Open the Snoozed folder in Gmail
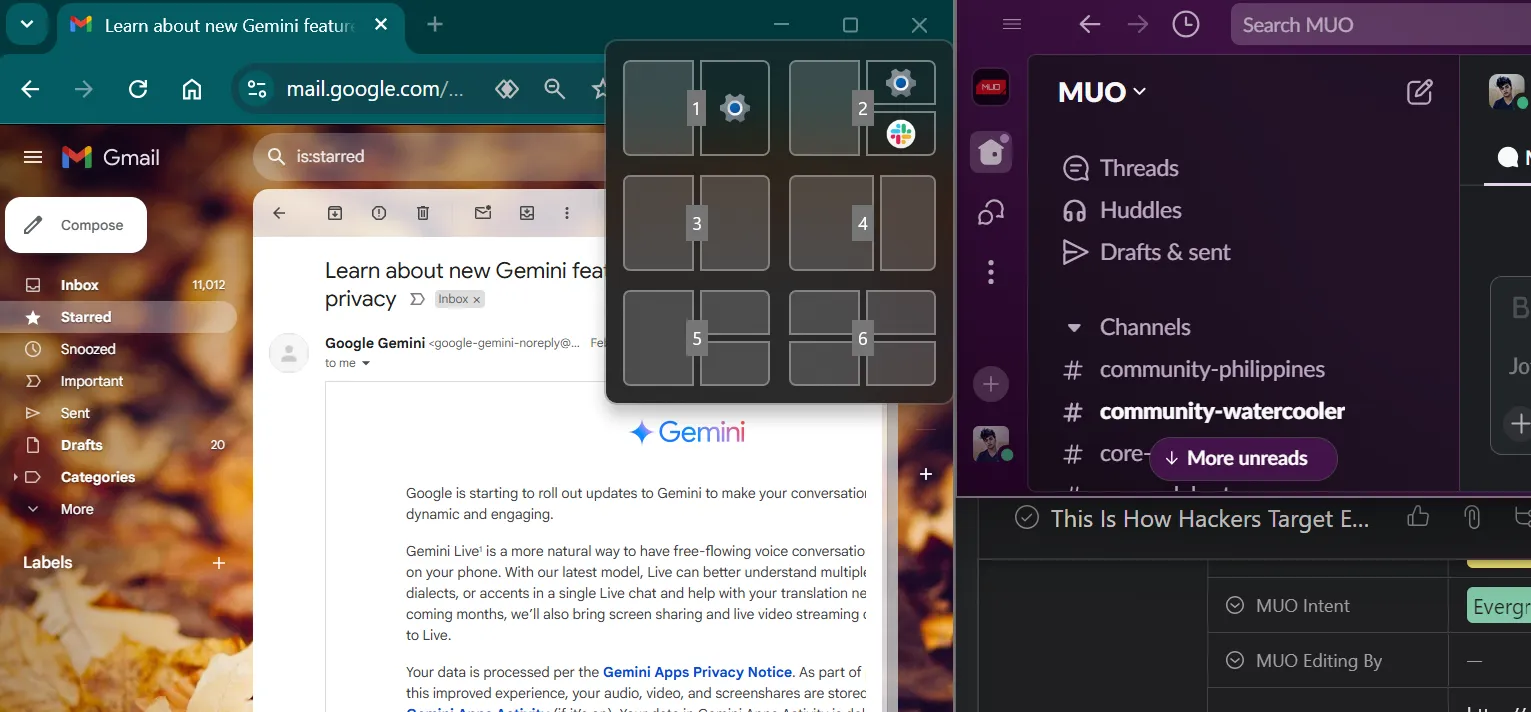Viewport: 1531px width, 712px height. click(x=118, y=349)
